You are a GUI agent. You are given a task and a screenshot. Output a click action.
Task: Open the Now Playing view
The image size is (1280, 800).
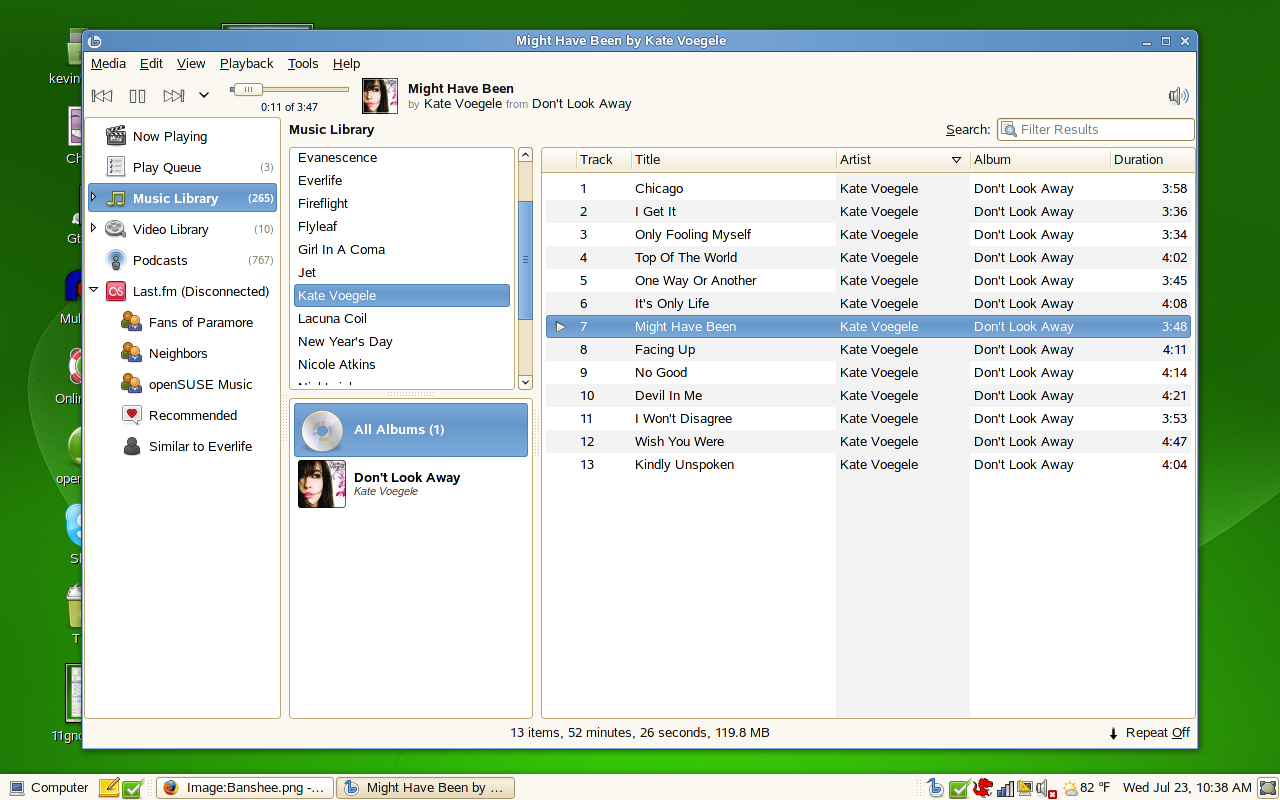(x=169, y=137)
